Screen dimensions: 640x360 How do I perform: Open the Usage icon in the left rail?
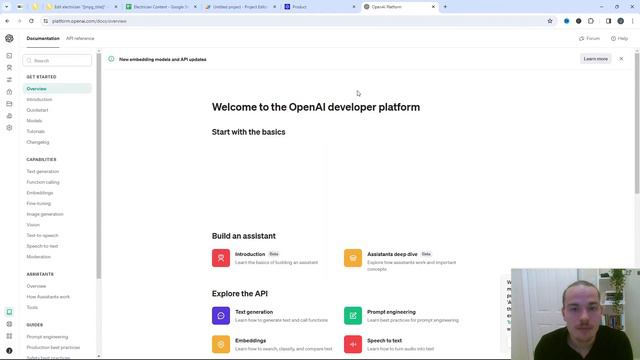tap(9, 116)
